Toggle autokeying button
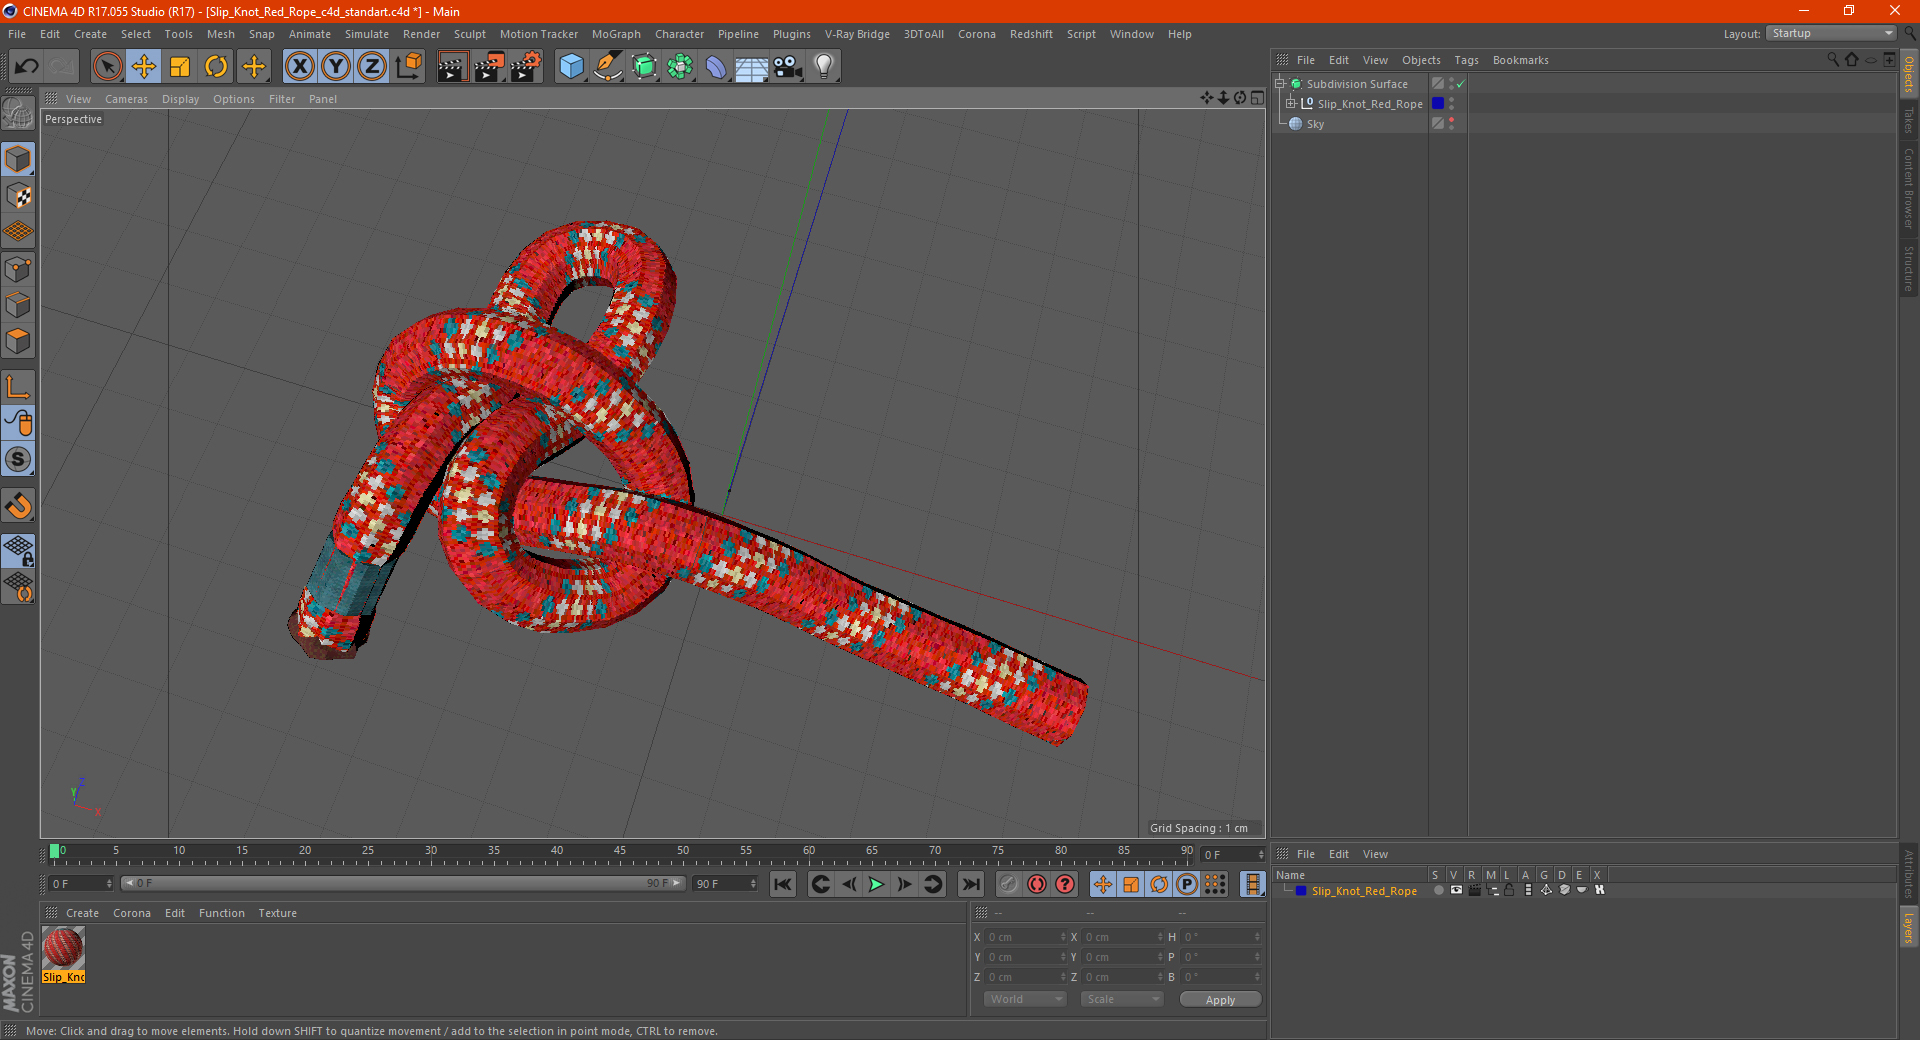This screenshot has height=1040, width=1920. pyautogui.click(x=1037, y=884)
